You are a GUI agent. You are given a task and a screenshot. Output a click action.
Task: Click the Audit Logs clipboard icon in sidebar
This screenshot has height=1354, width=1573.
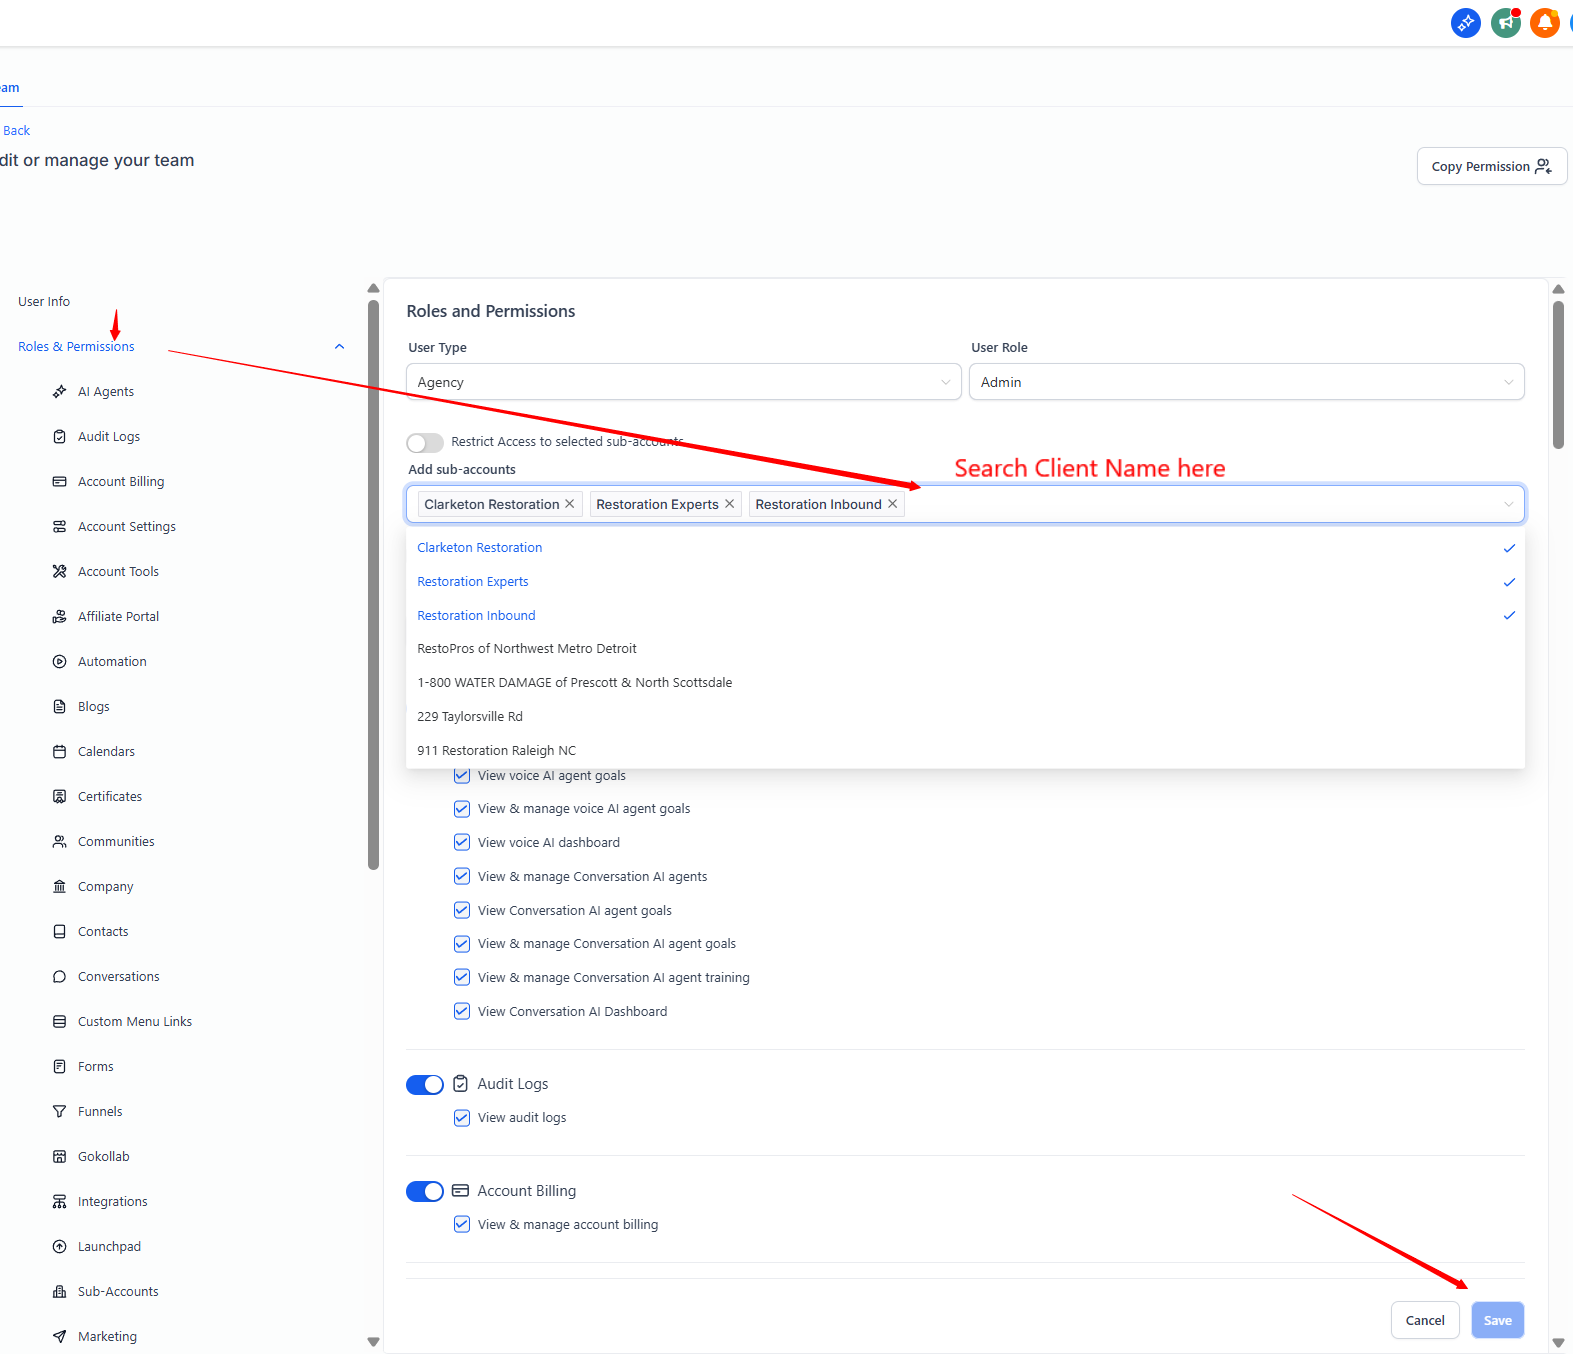60,437
